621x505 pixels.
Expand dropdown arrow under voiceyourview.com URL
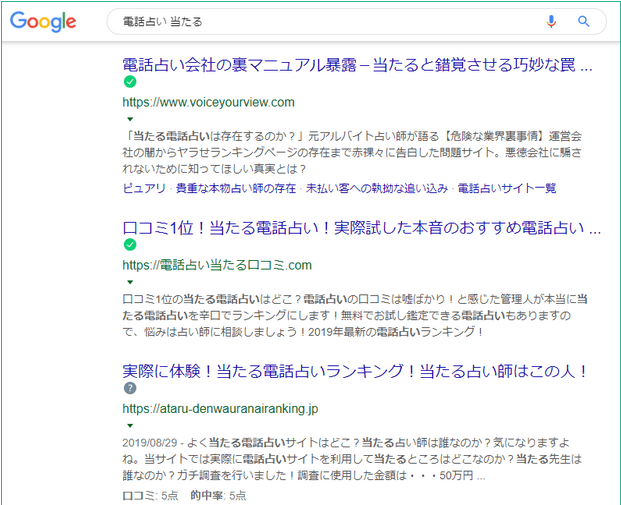[130, 119]
